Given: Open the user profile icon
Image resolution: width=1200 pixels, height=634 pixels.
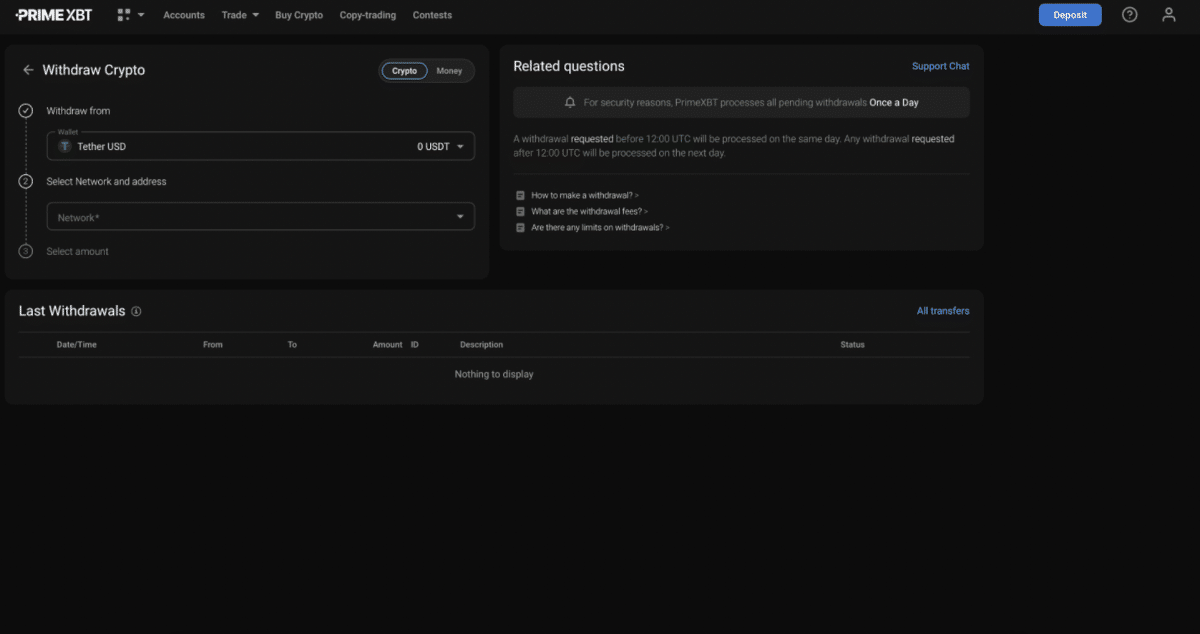Looking at the screenshot, I should coord(1169,15).
